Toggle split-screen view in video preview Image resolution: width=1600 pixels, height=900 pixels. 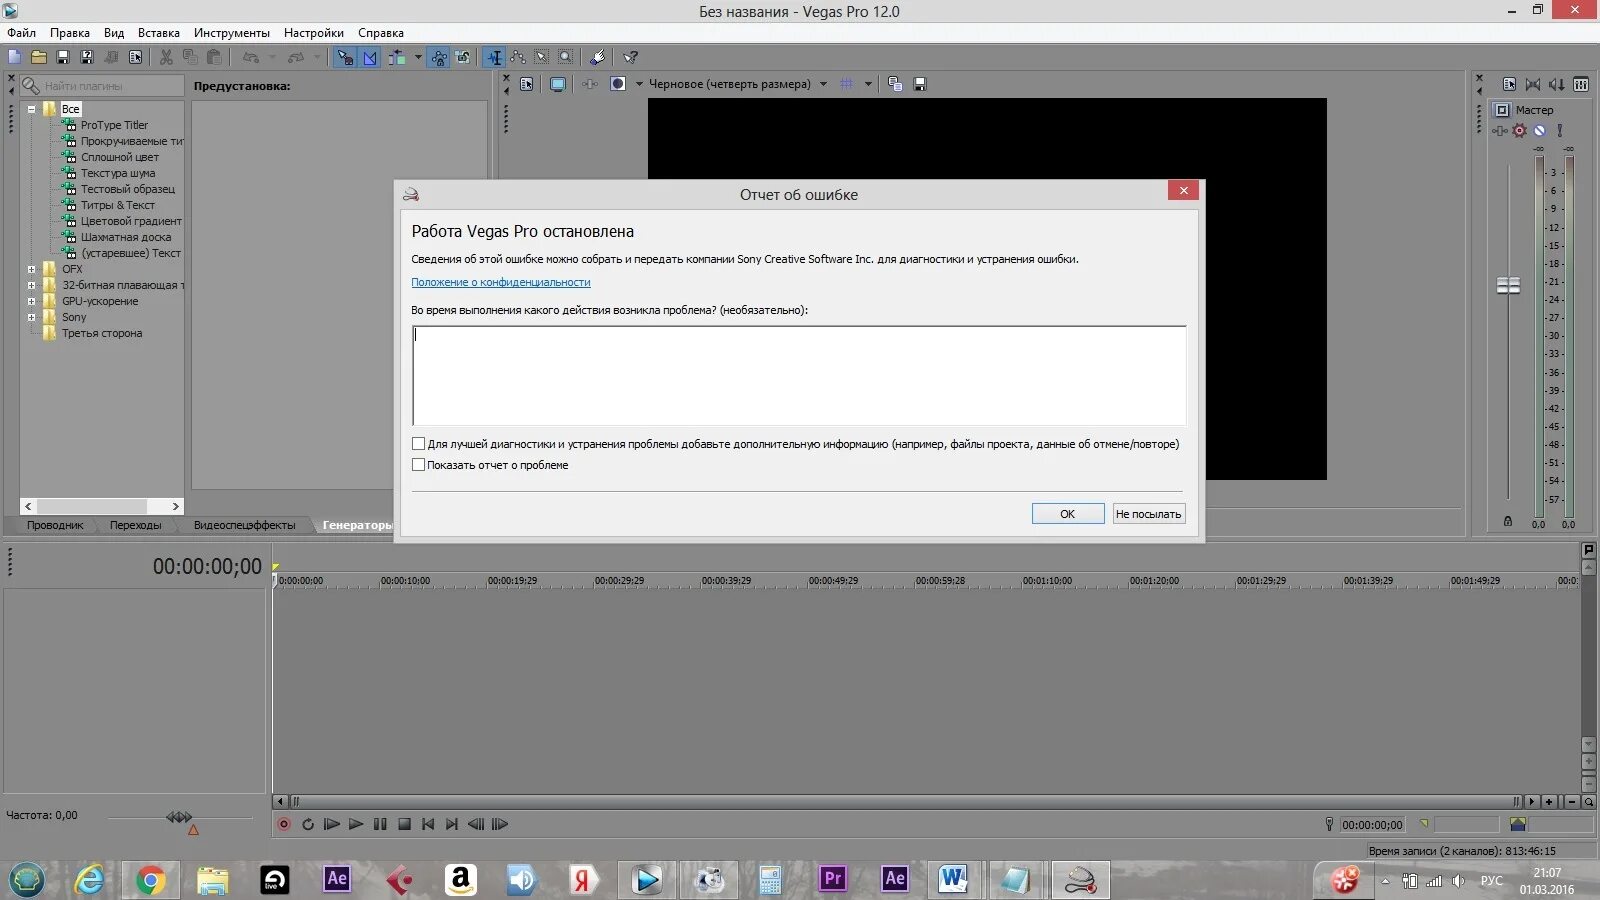[x=618, y=84]
